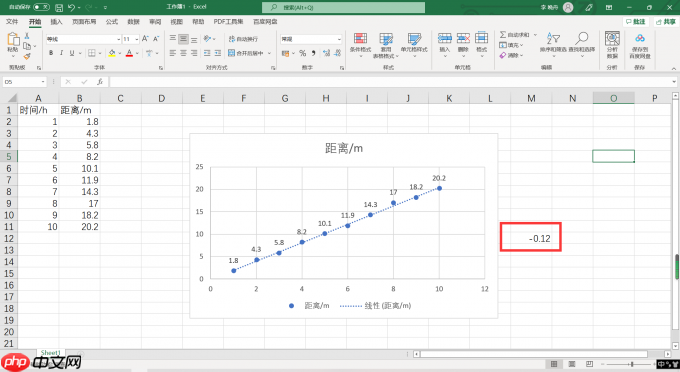Click 合并后居中 merge and center

(246, 53)
